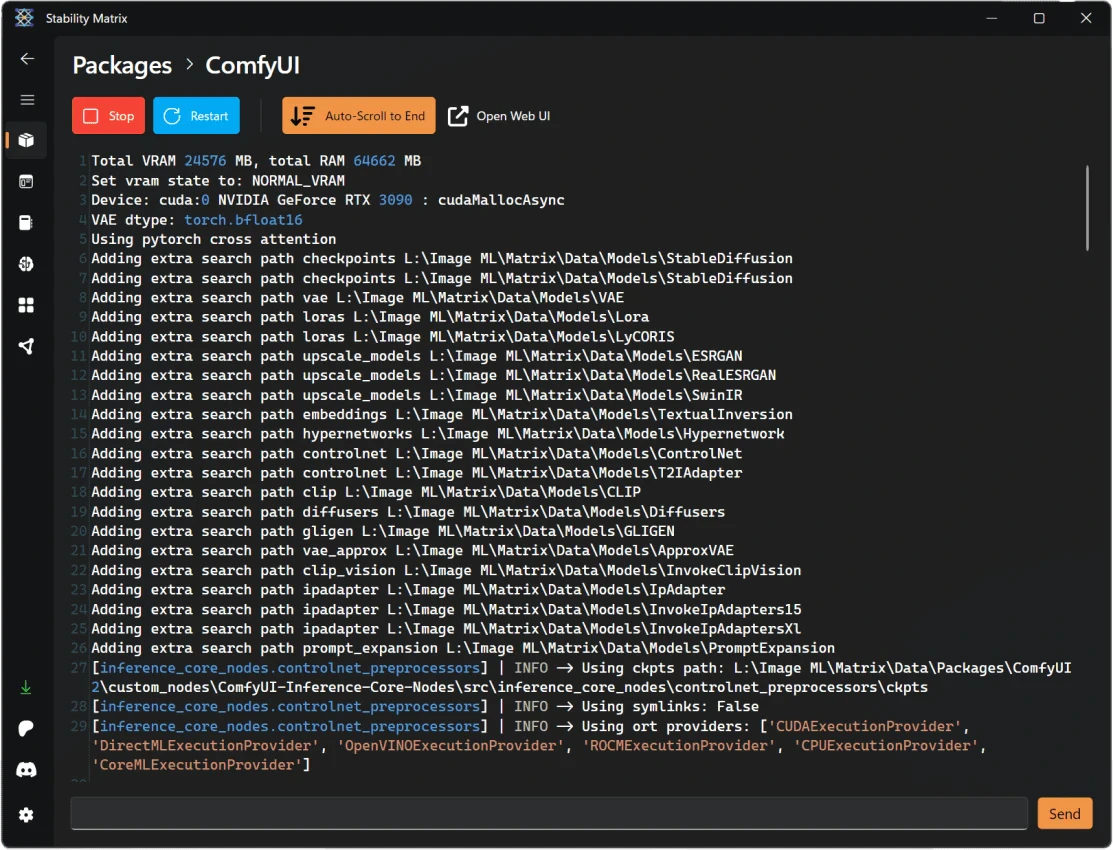Open the Discord icon in sidebar
1113x850 pixels.
click(27, 770)
